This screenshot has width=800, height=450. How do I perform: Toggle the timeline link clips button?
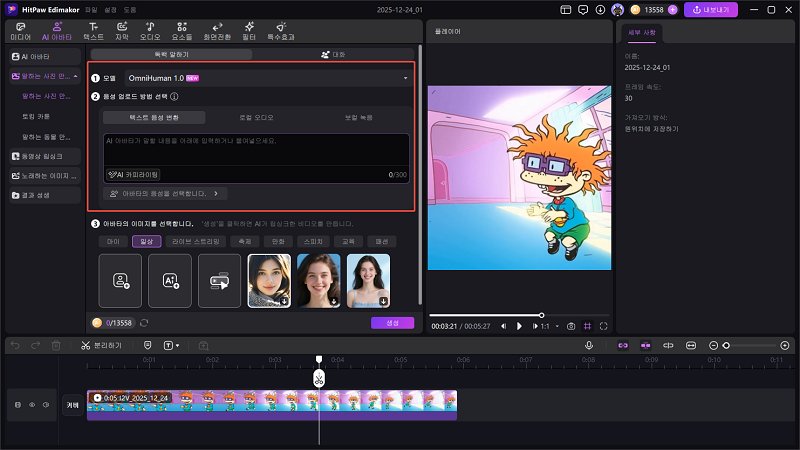tap(623, 345)
